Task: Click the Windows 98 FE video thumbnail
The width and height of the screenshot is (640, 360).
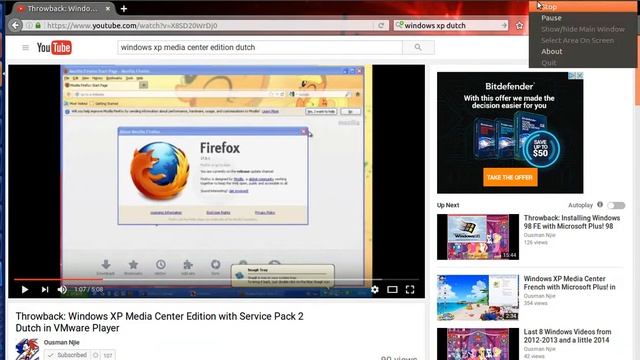Action: pyautogui.click(x=478, y=237)
